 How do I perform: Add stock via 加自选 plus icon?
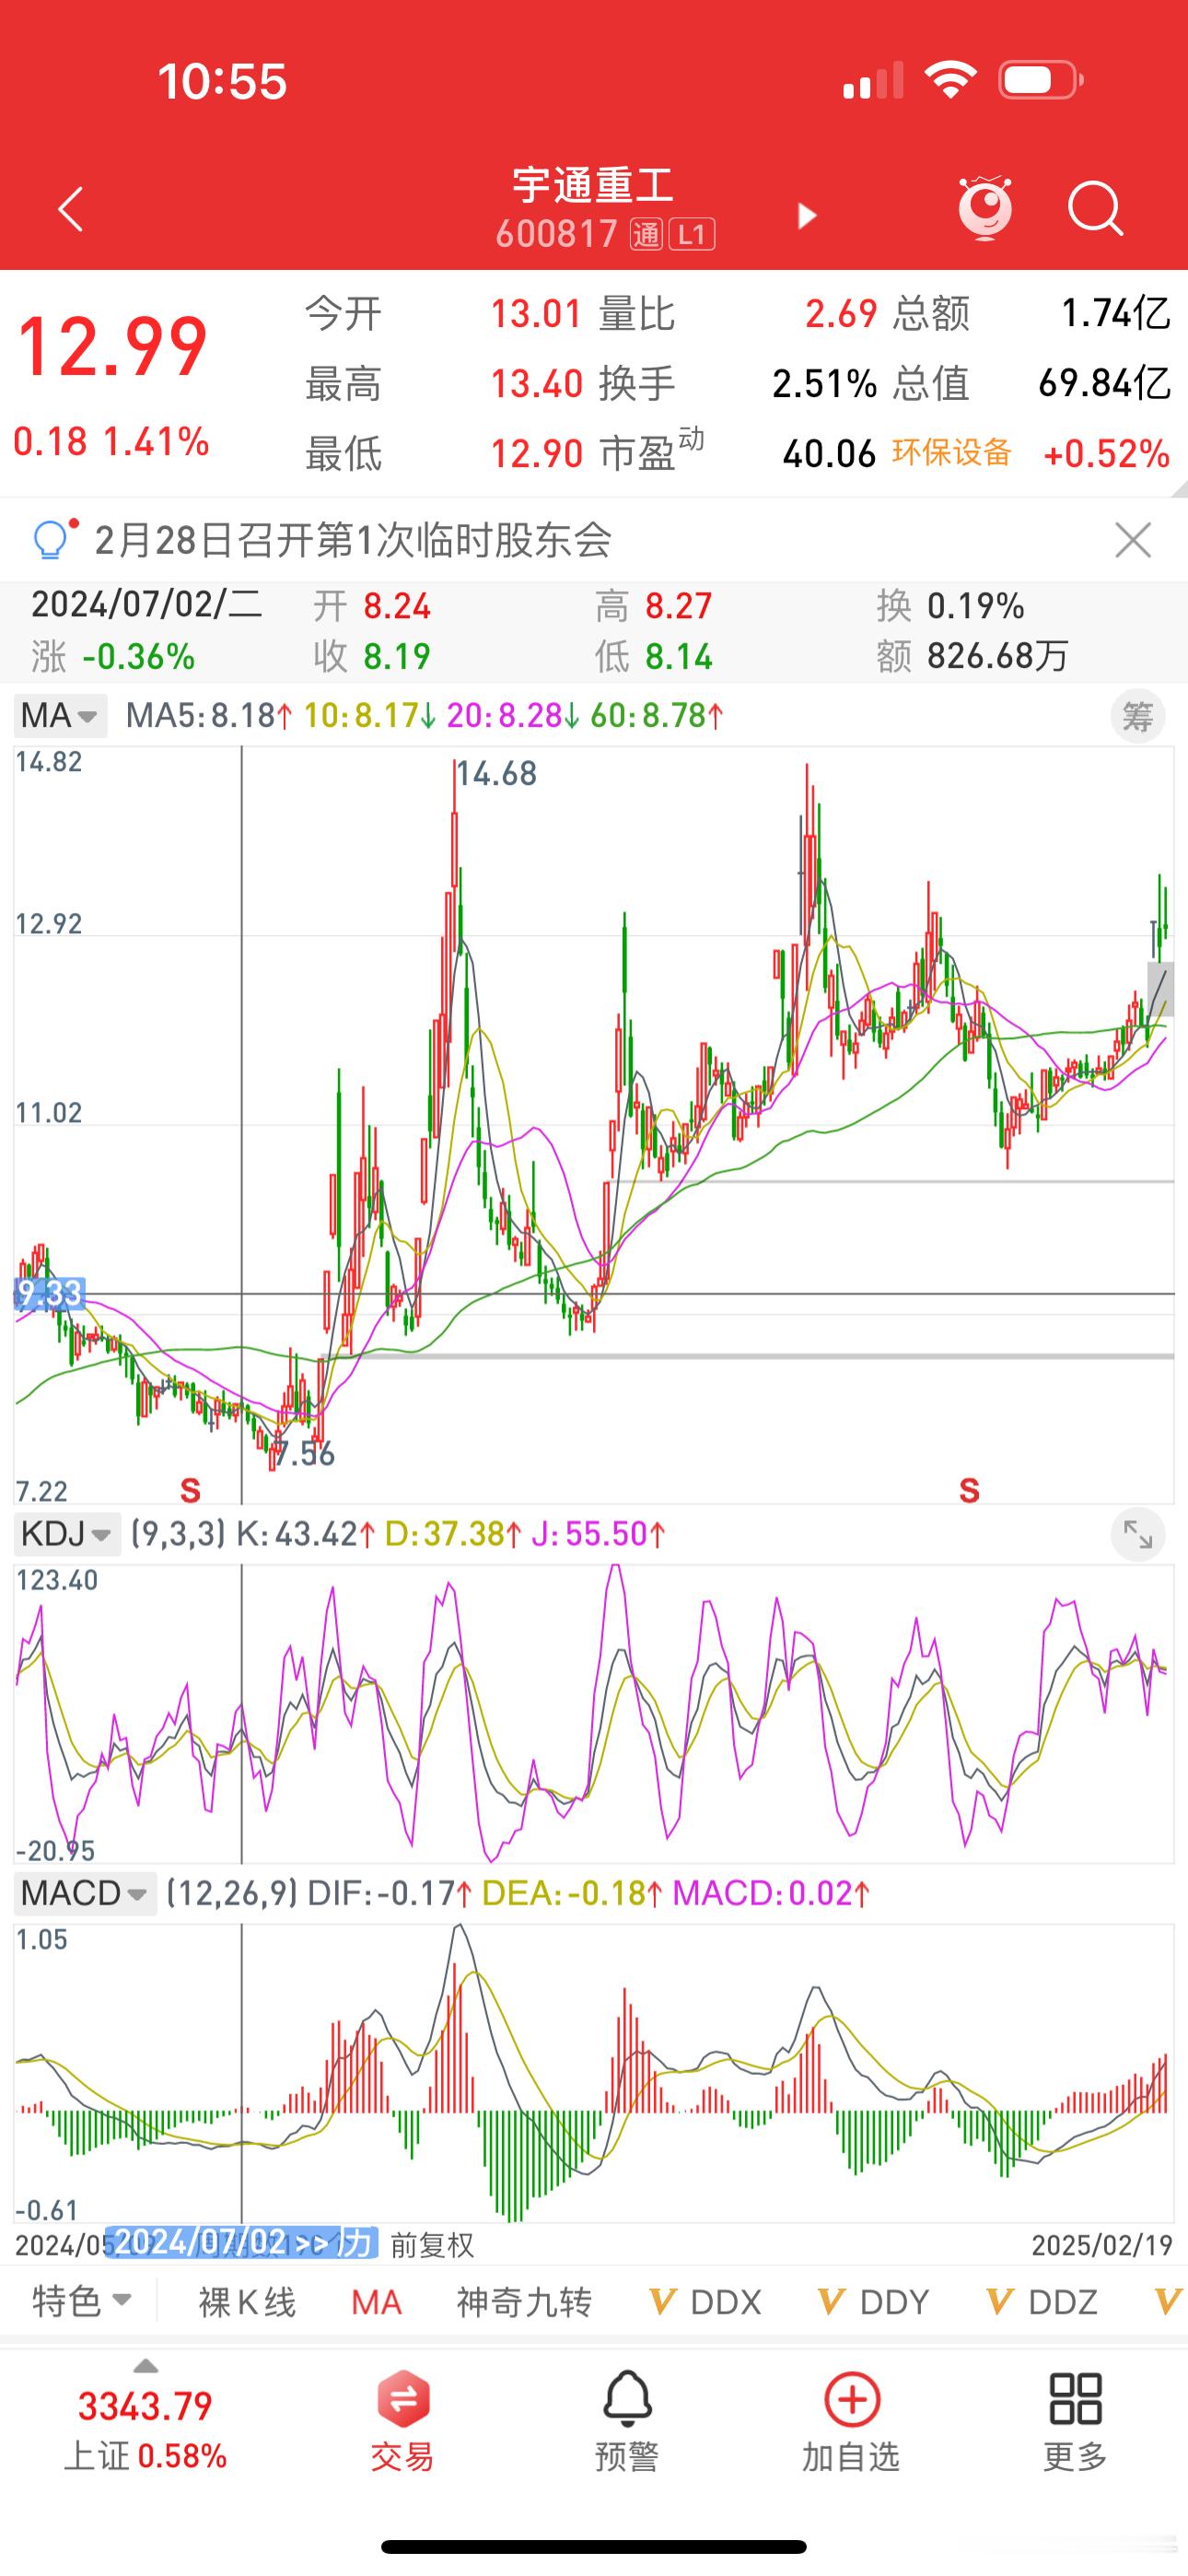[851, 2420]
